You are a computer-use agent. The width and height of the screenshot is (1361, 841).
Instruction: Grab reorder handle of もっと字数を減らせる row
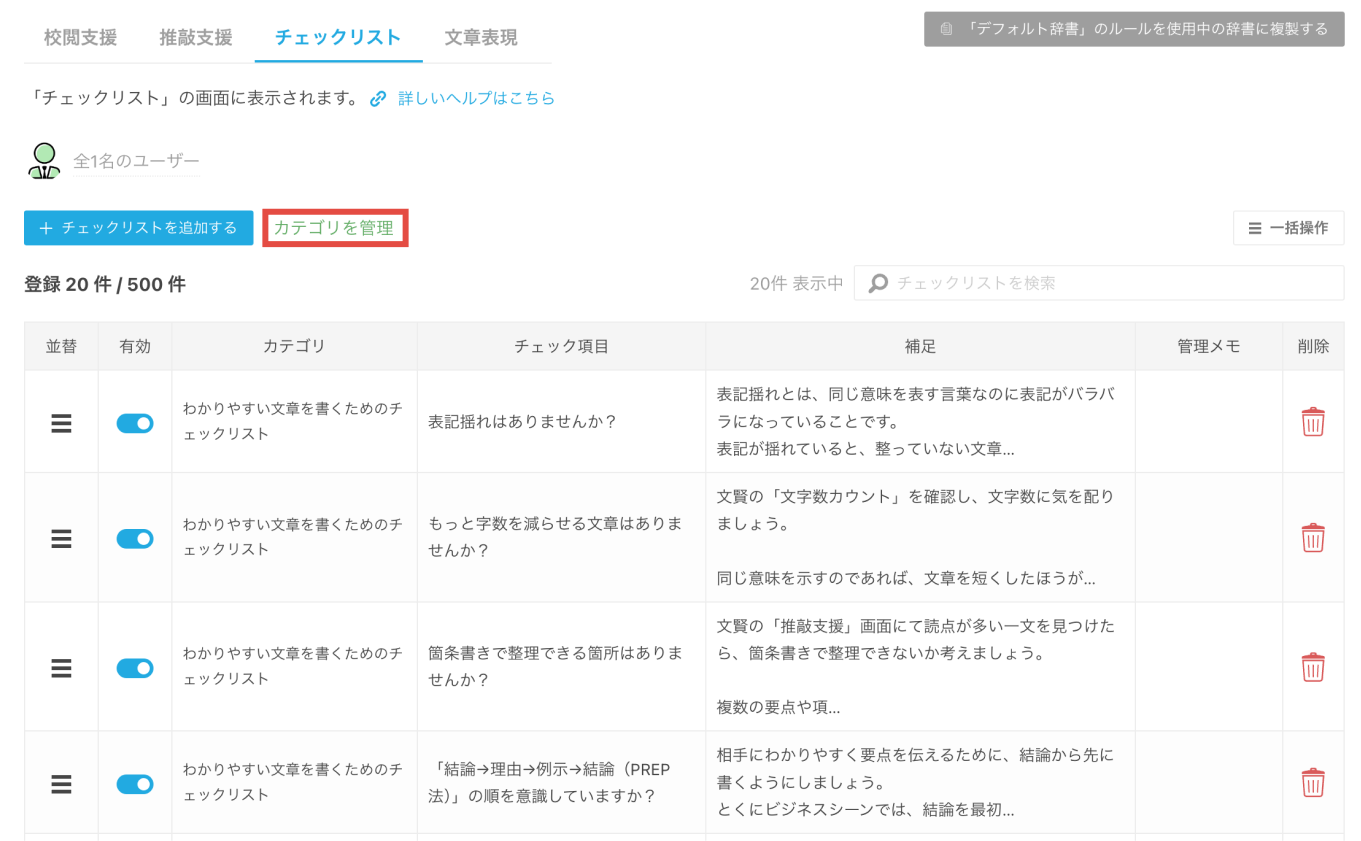coord(61,539)
